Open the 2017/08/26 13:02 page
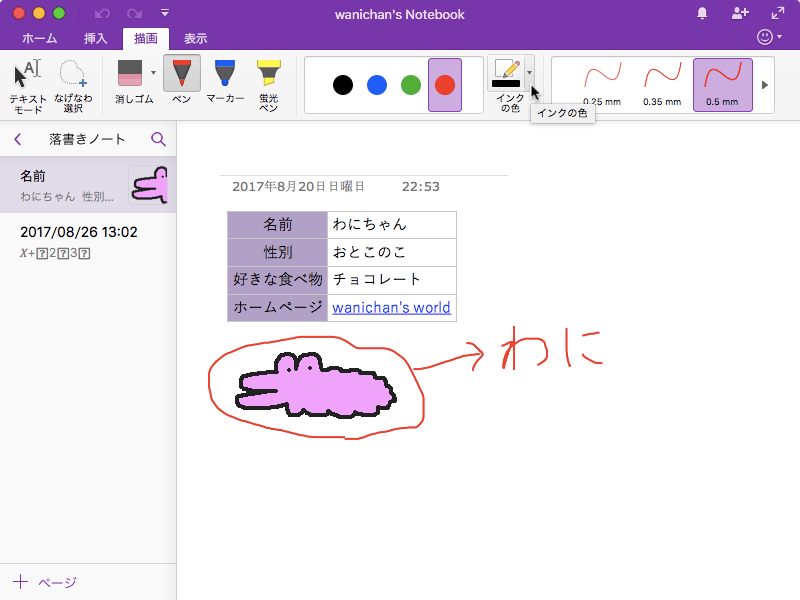800x600 pixels. pyautogui.click(x=88, y=241)
